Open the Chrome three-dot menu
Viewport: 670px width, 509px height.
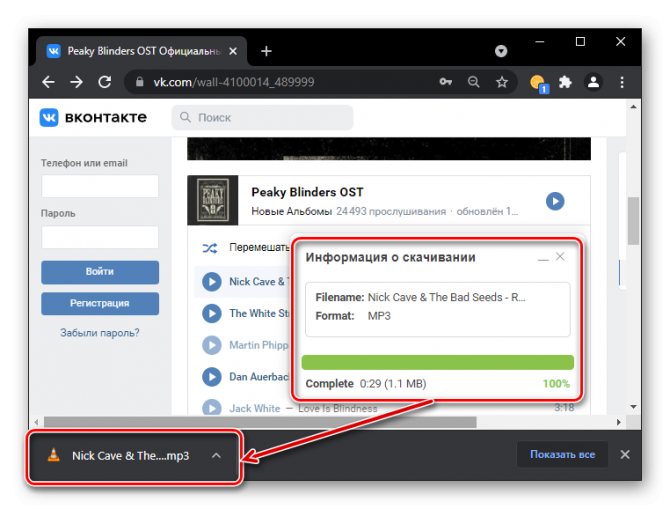coord(622,82)
